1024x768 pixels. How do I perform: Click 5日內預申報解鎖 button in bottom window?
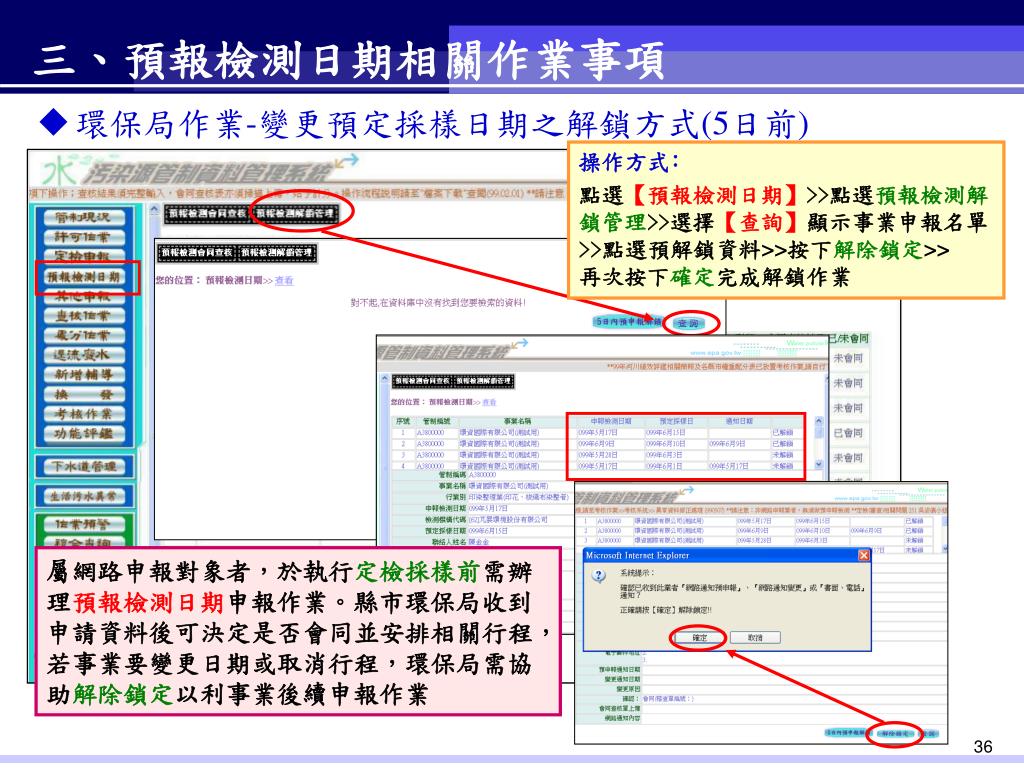[846, 733]
